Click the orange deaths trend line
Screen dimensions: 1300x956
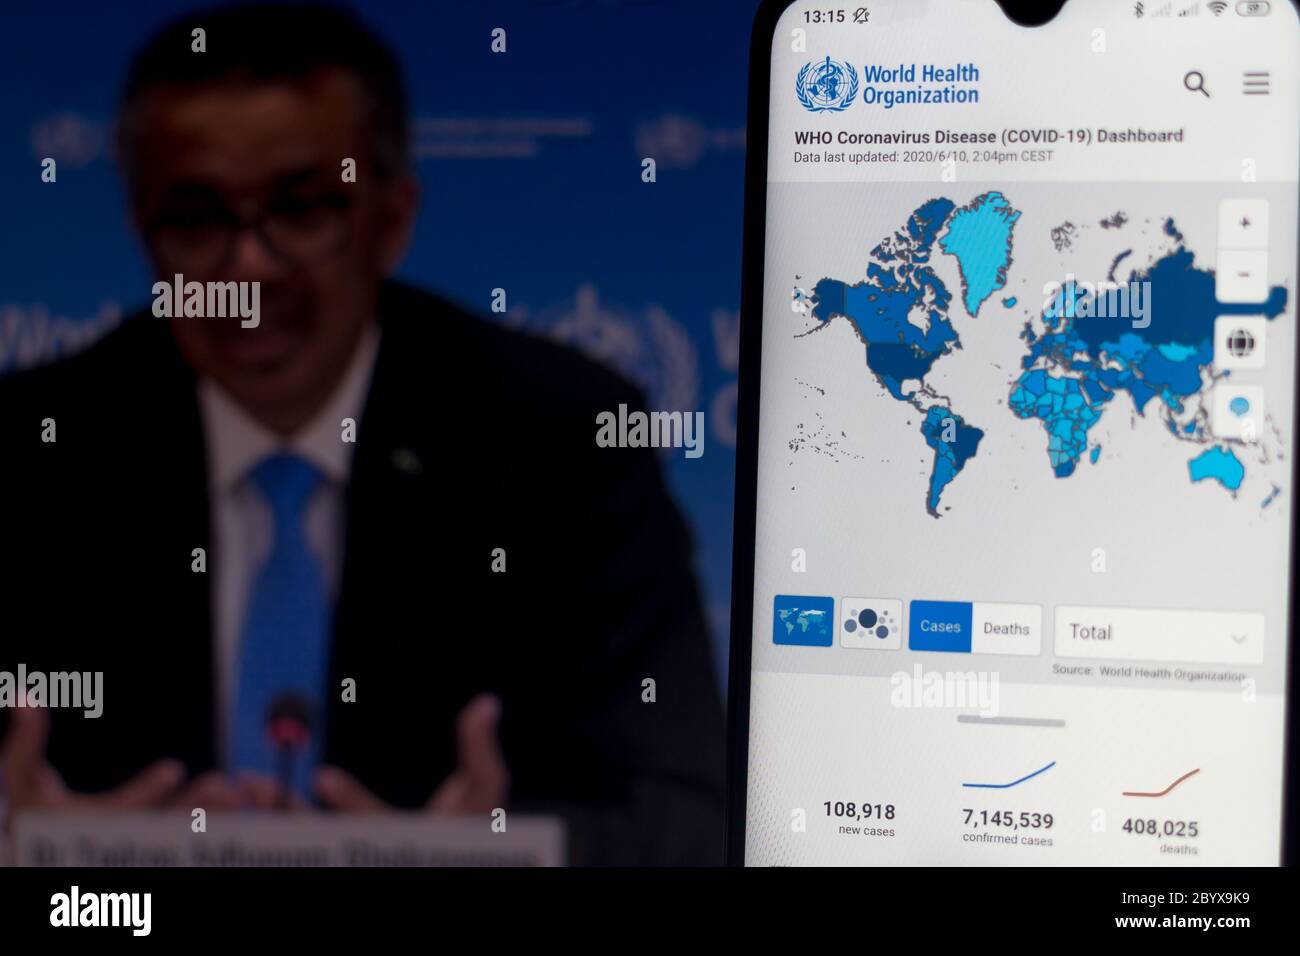tap(1160, 783)
